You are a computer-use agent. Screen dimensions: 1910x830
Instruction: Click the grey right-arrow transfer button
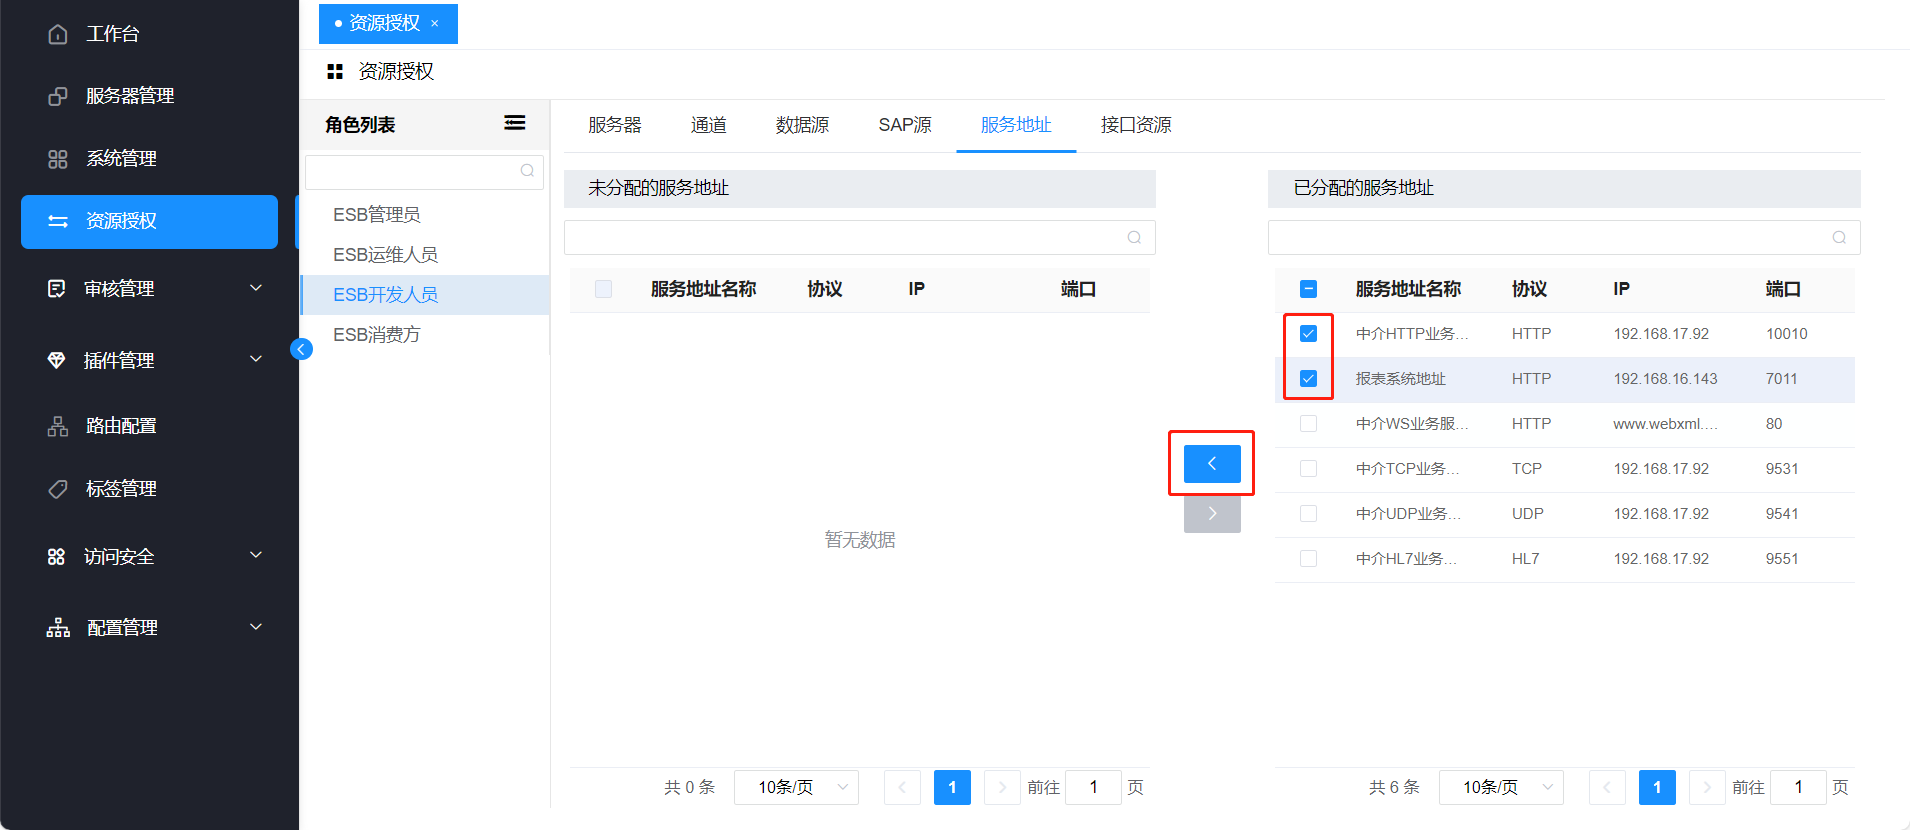click(1212, 514)
